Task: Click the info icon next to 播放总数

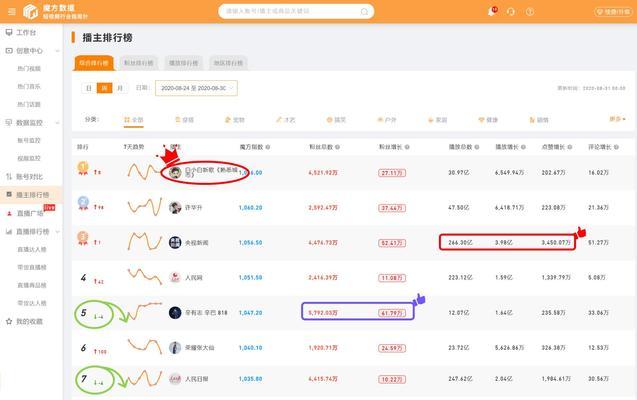Action: (x=477, y=147)
